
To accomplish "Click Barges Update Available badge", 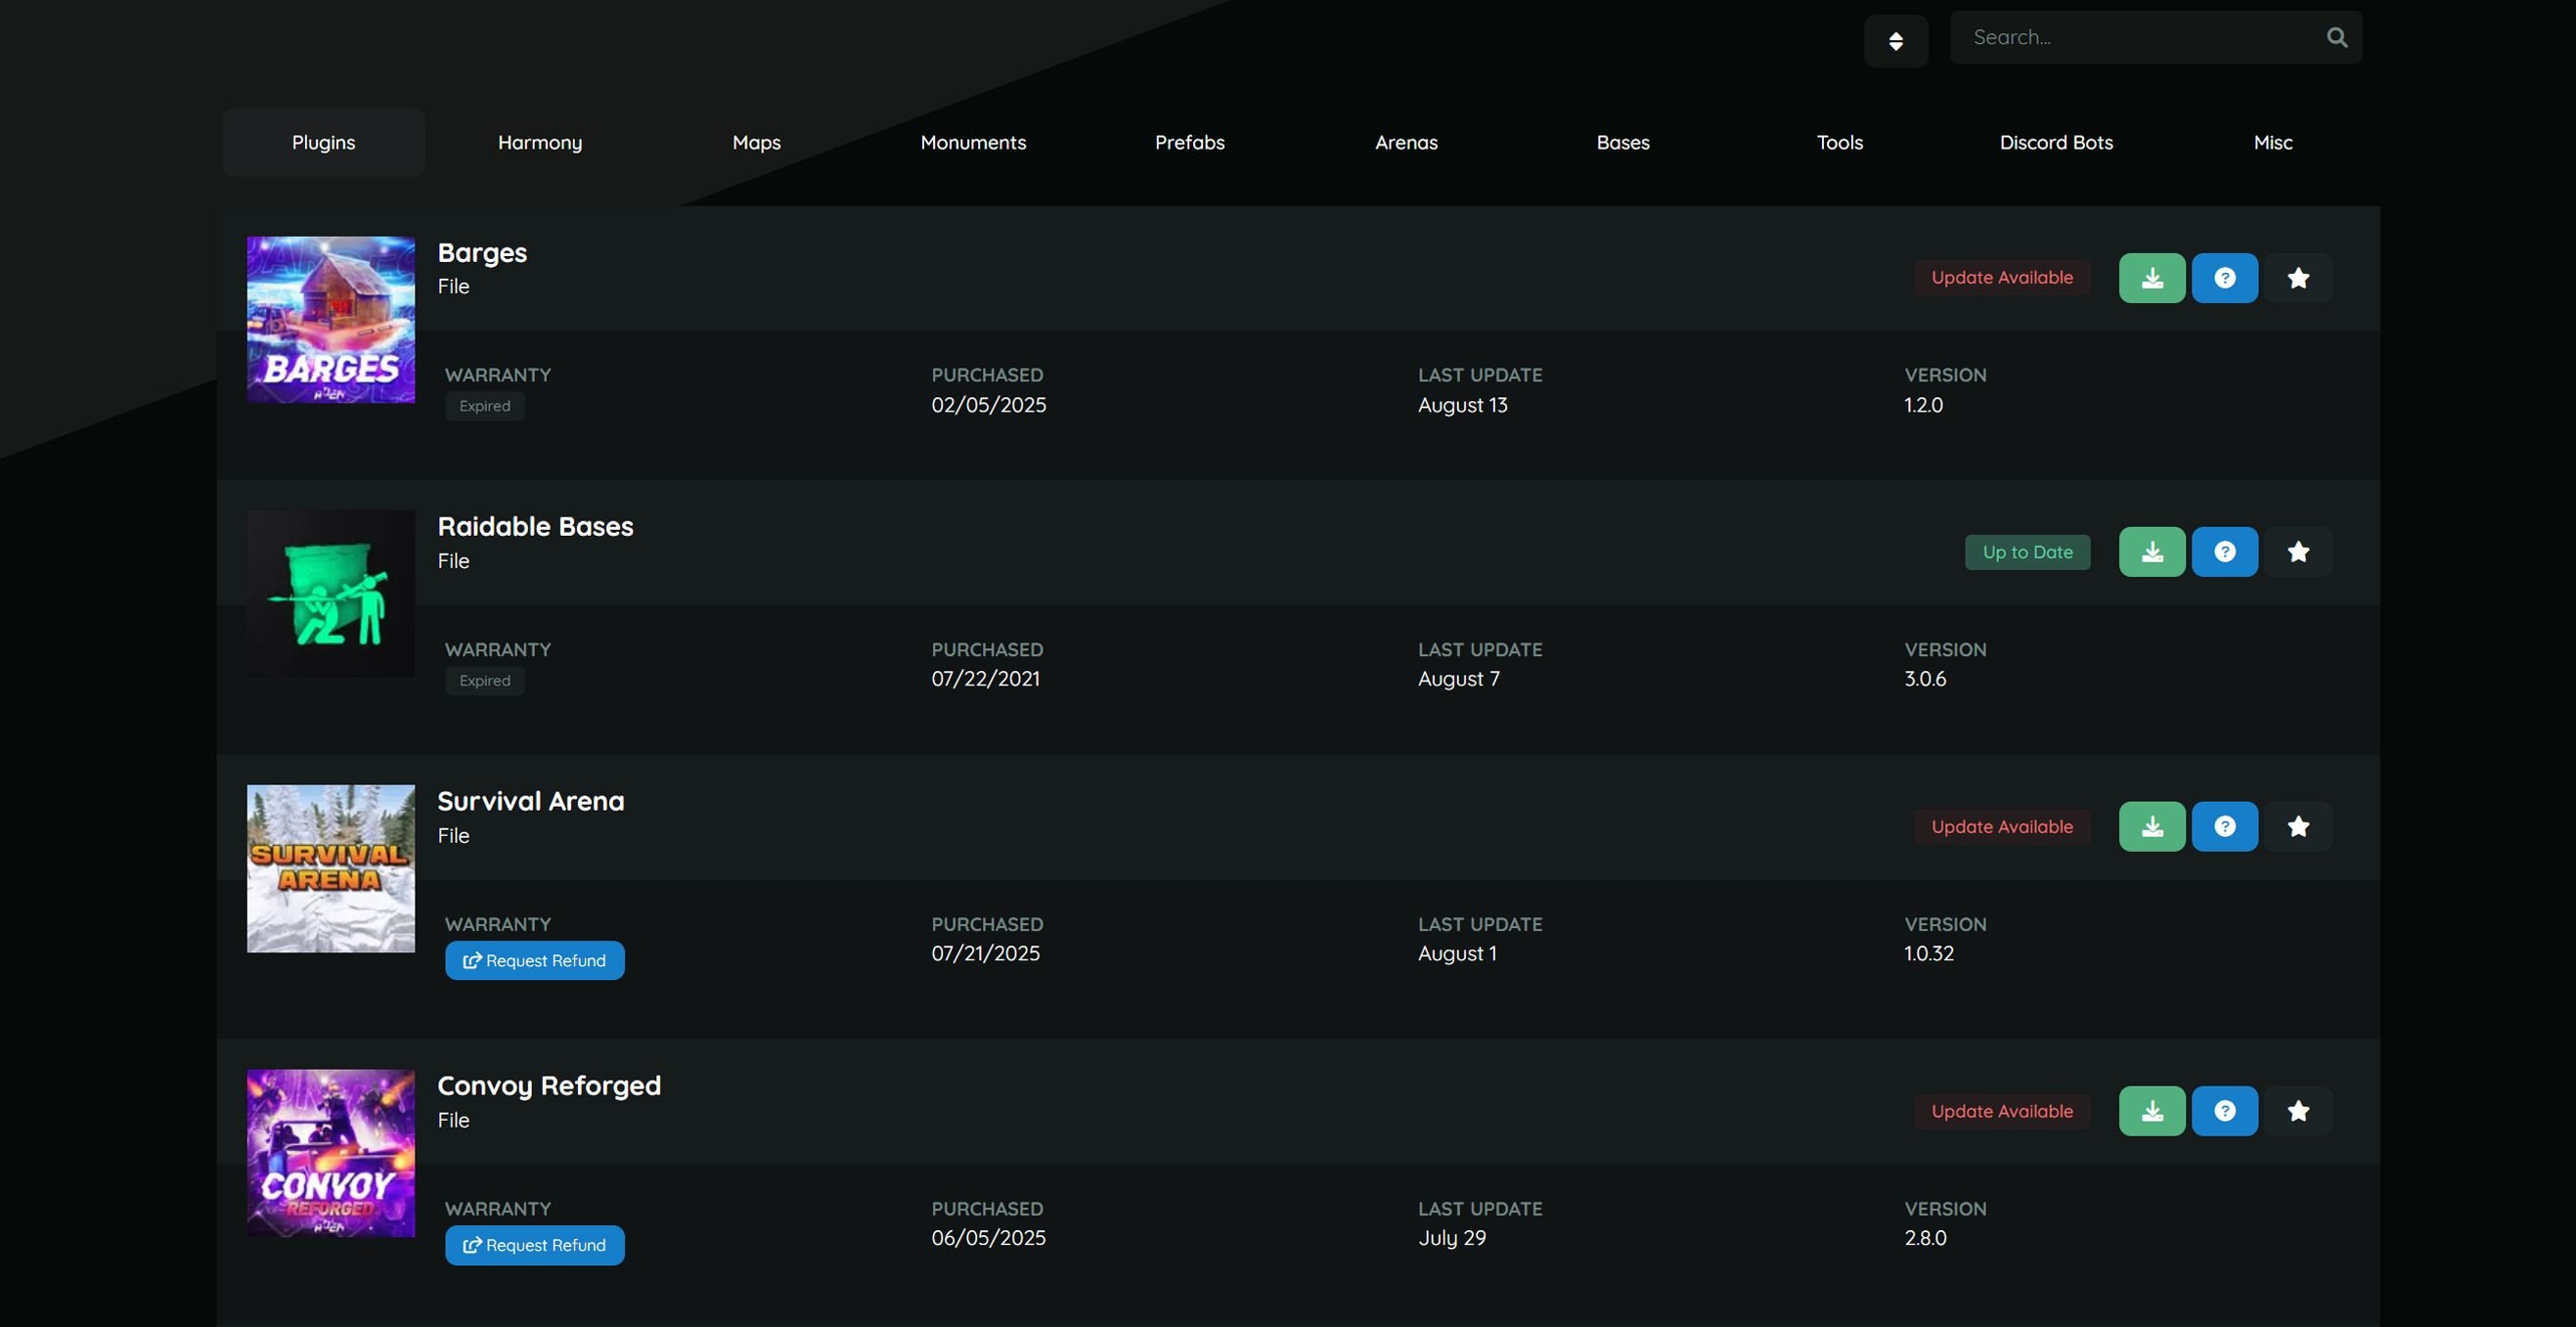I will 2002,278.
